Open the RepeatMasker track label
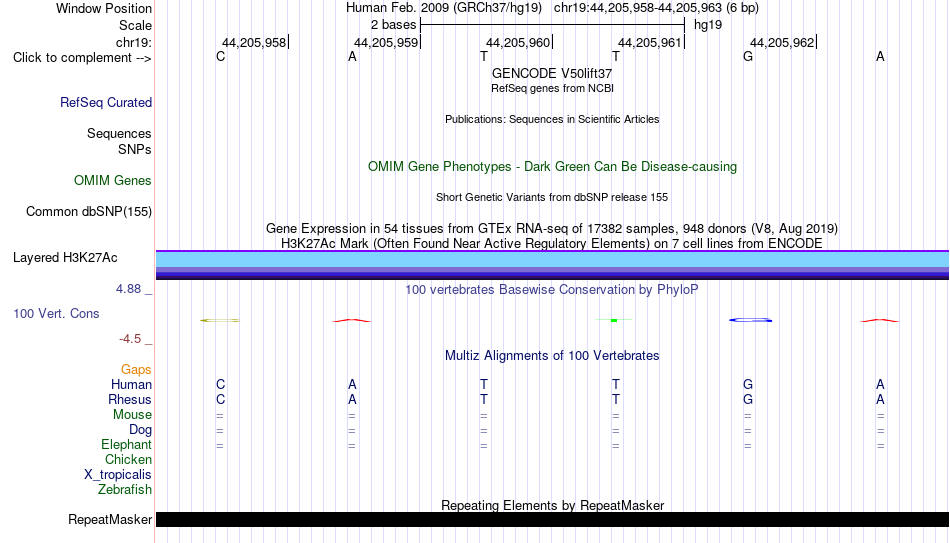The width and height of the screenshot is (950, 543). [110, 519]
